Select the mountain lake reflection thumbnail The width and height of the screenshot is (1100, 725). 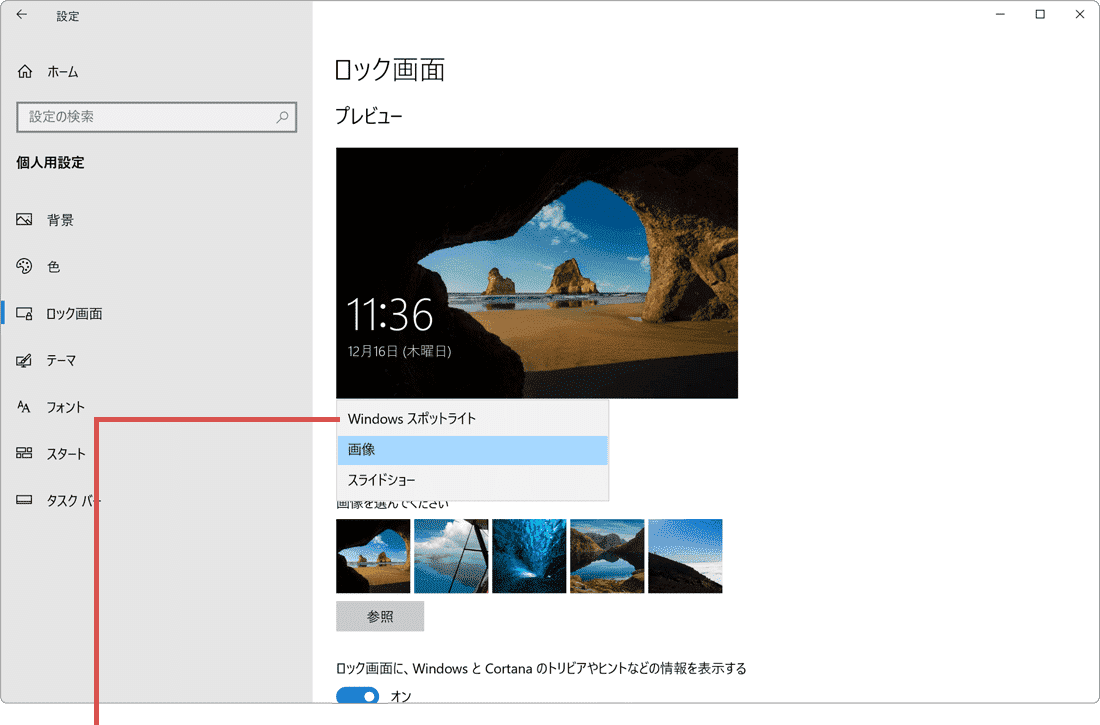[x=607, y=556]
